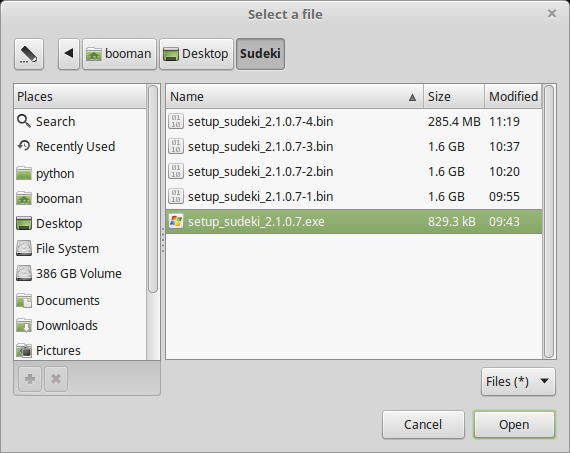570x453 pixels.
Task: Click the Places column header
Action: pyautogui.click(x=80, y=97)
